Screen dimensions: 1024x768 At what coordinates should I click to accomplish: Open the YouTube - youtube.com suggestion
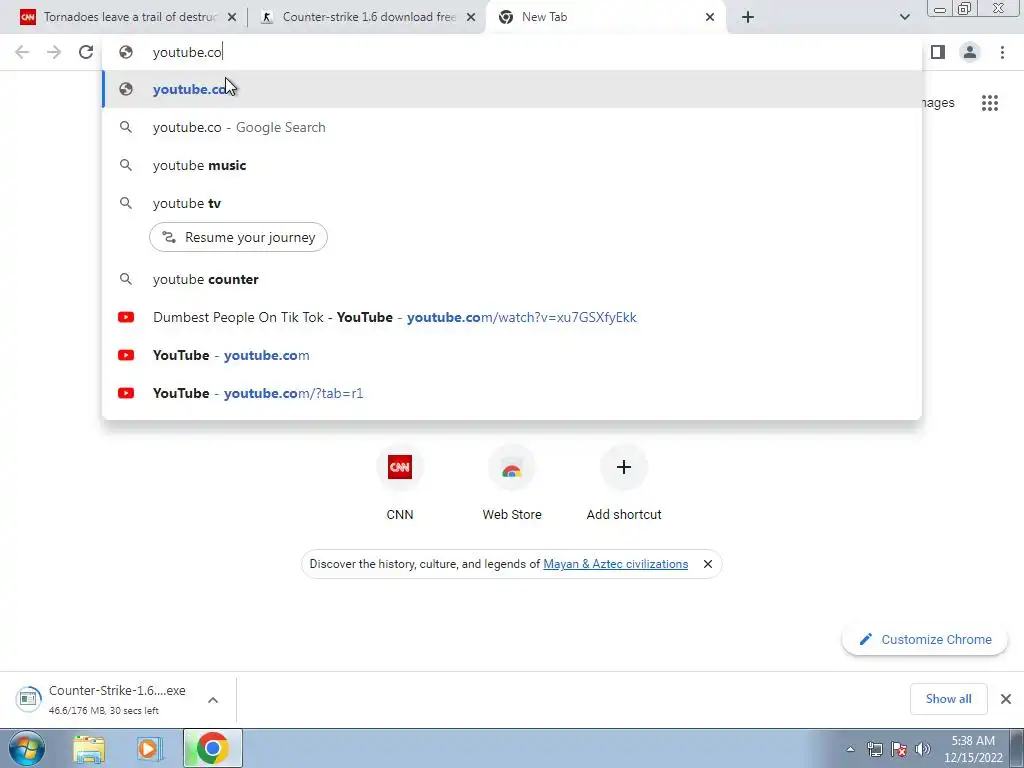tap(512, 355)
